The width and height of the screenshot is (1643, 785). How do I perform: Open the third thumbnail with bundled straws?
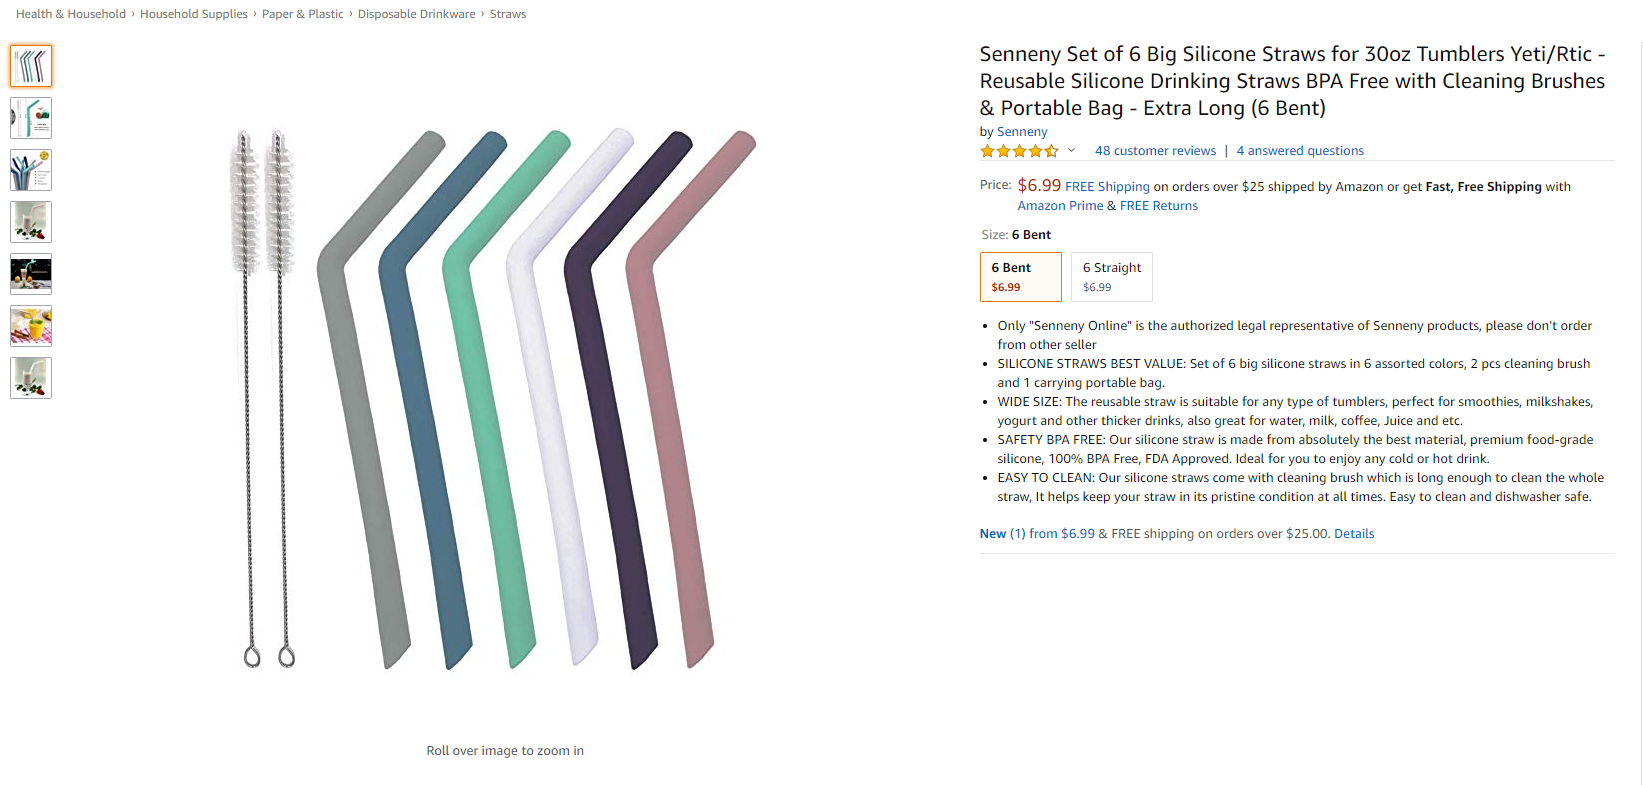tap(31, 170)
